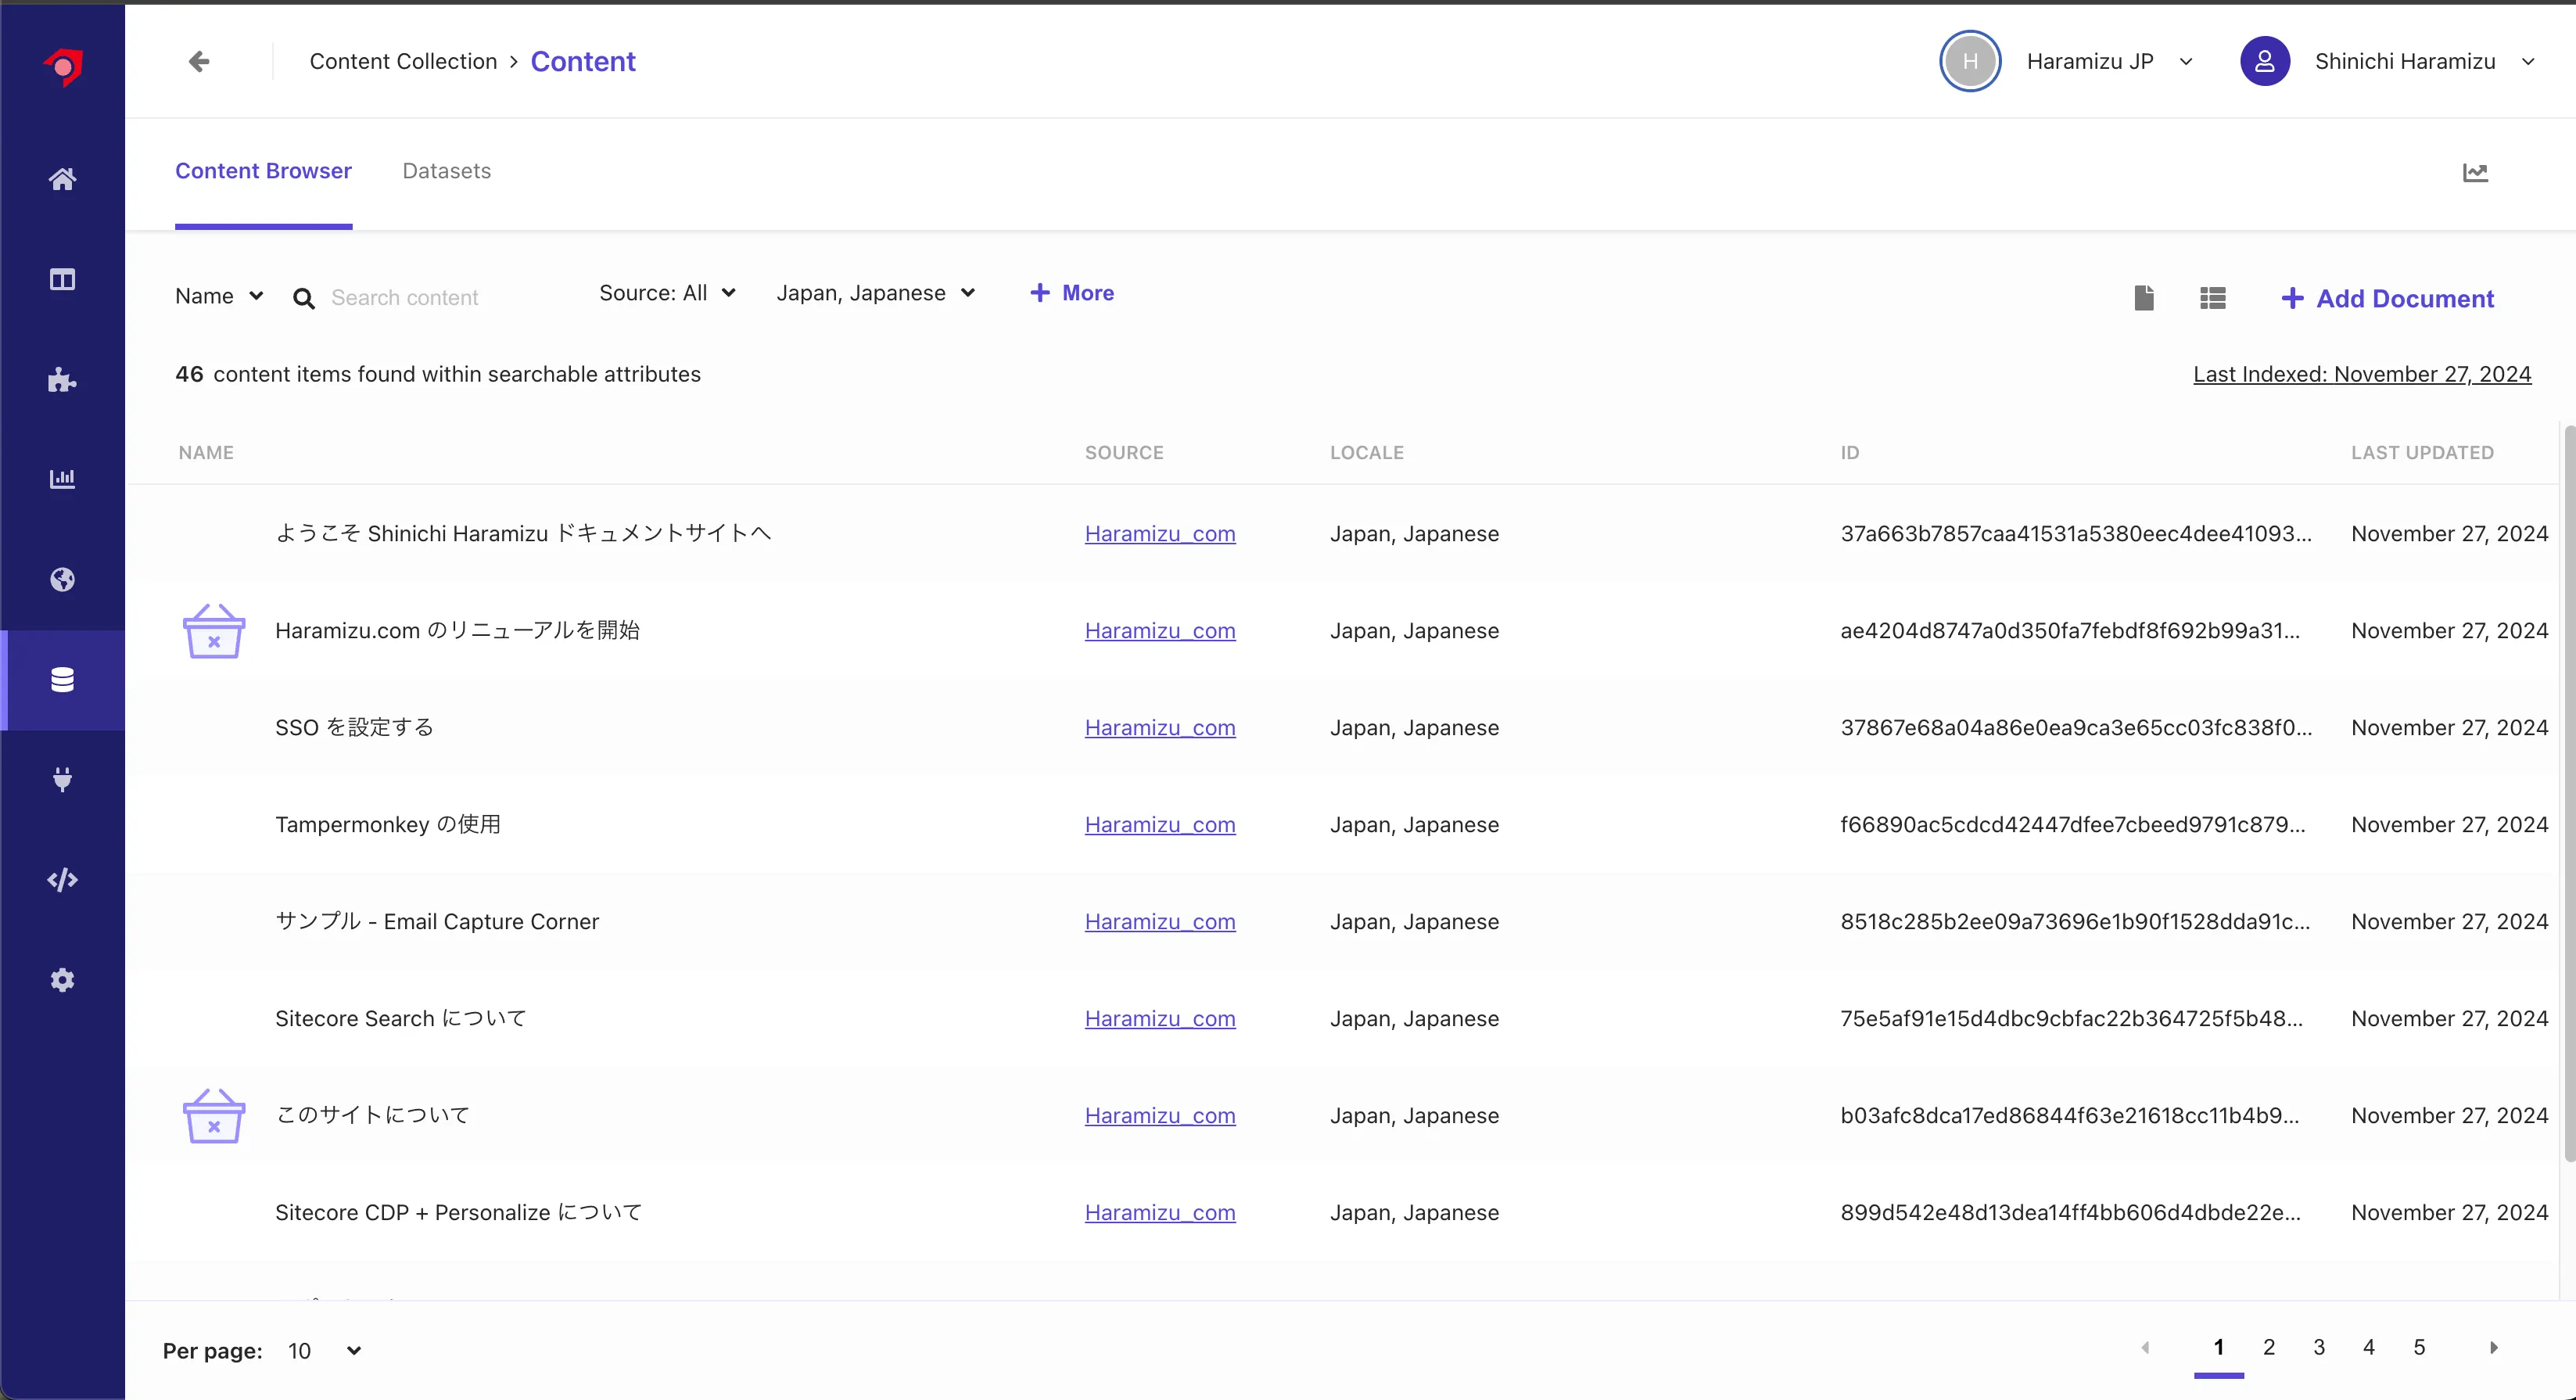2576x1400 pixels.
Task: Click the search magnifier icon
Action: click(x=304, y=298)
